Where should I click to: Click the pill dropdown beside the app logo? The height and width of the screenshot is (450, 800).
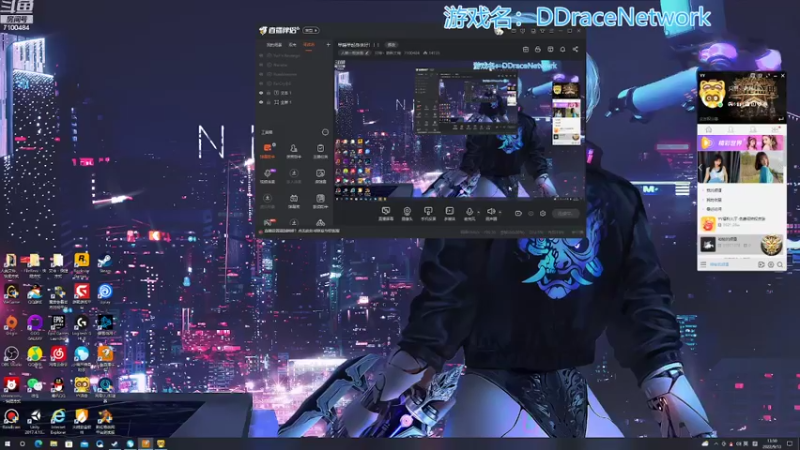coord(311,30)
